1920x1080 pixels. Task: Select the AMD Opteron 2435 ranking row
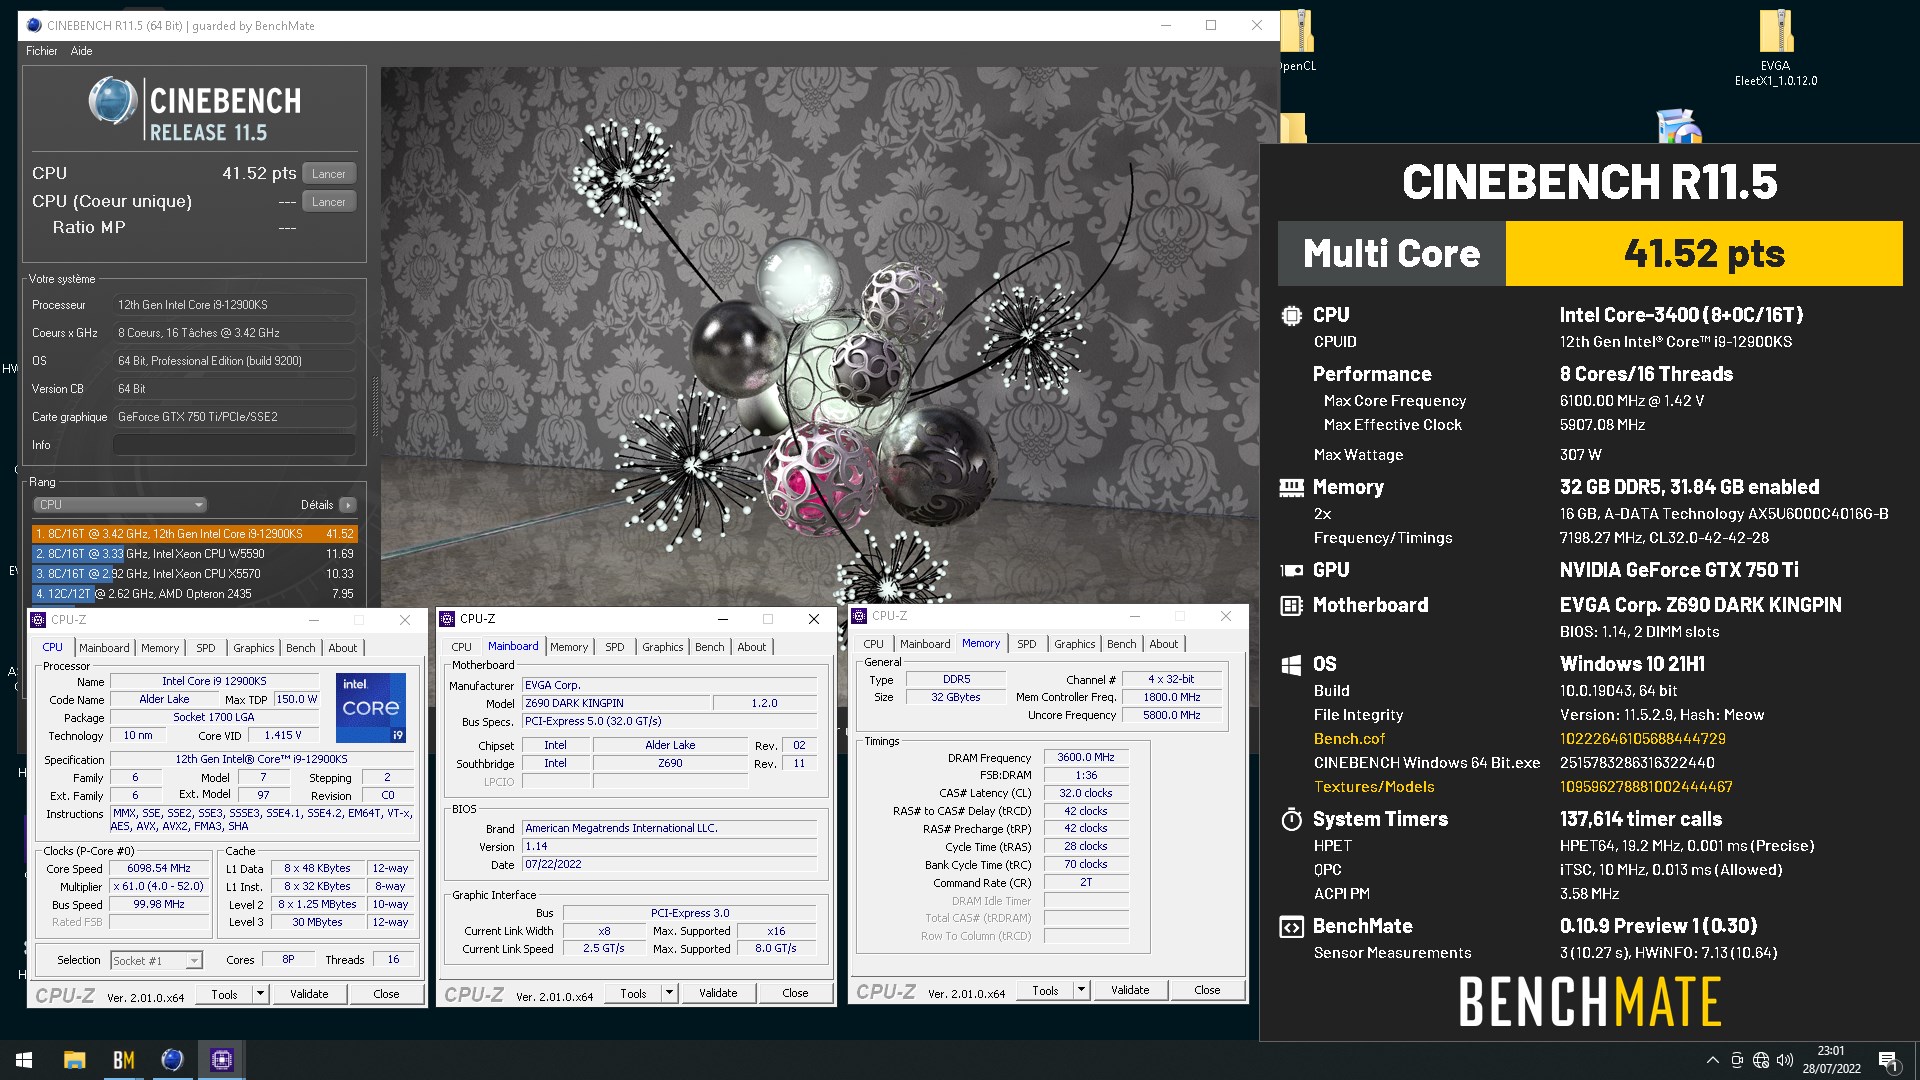(x=195, y=594)
